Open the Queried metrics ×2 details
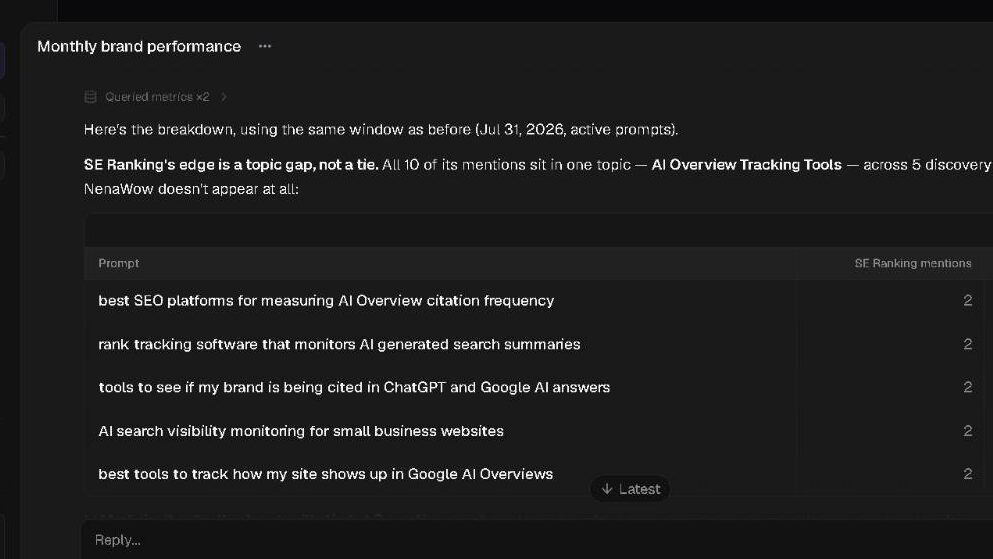This screenshot has height=559, width=993. pyautogui.click(x=157, y=97)
